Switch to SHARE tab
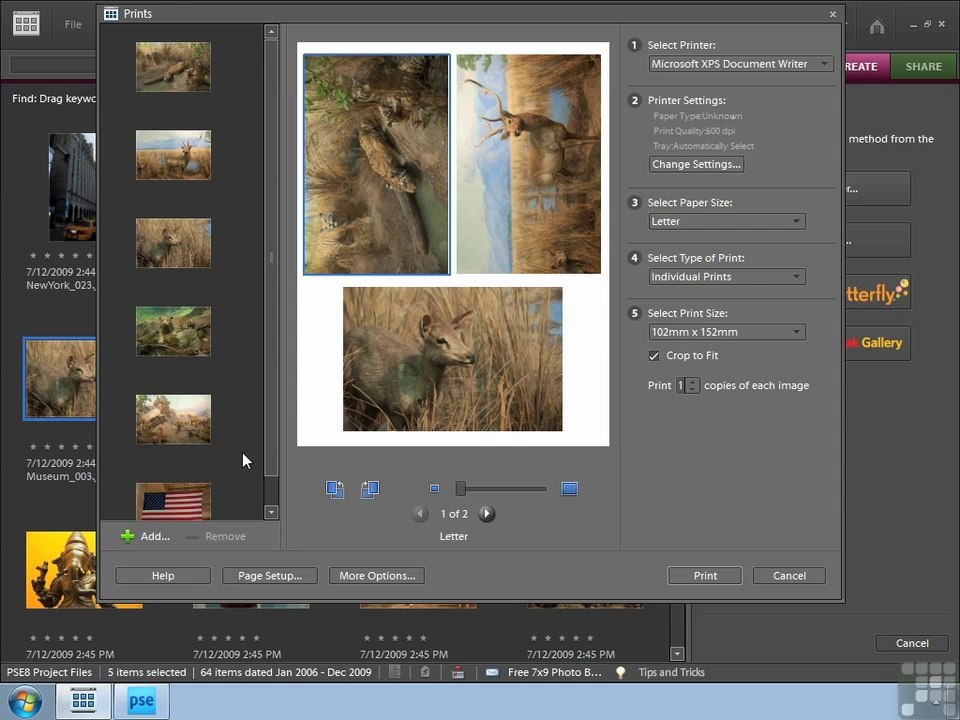 923,66
